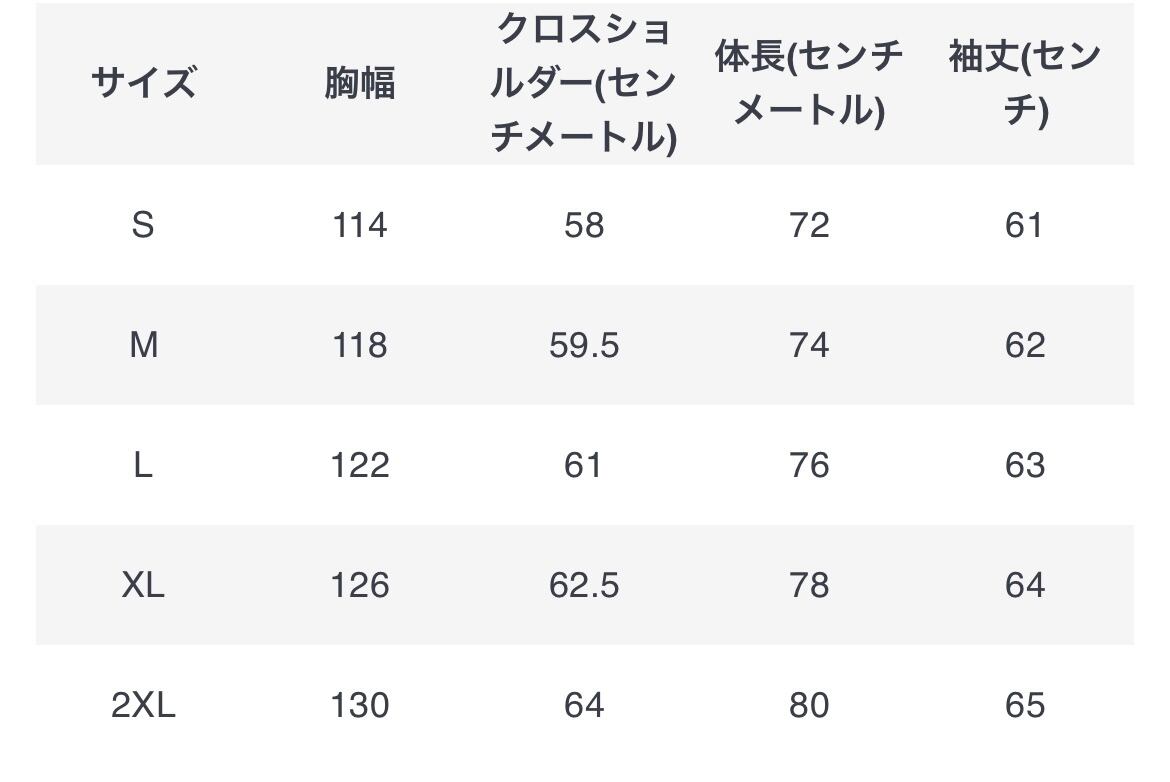Viewport: 1170px width, 782px height.
Task: Click the body length value 76
Action: click(x=808, y=465)
